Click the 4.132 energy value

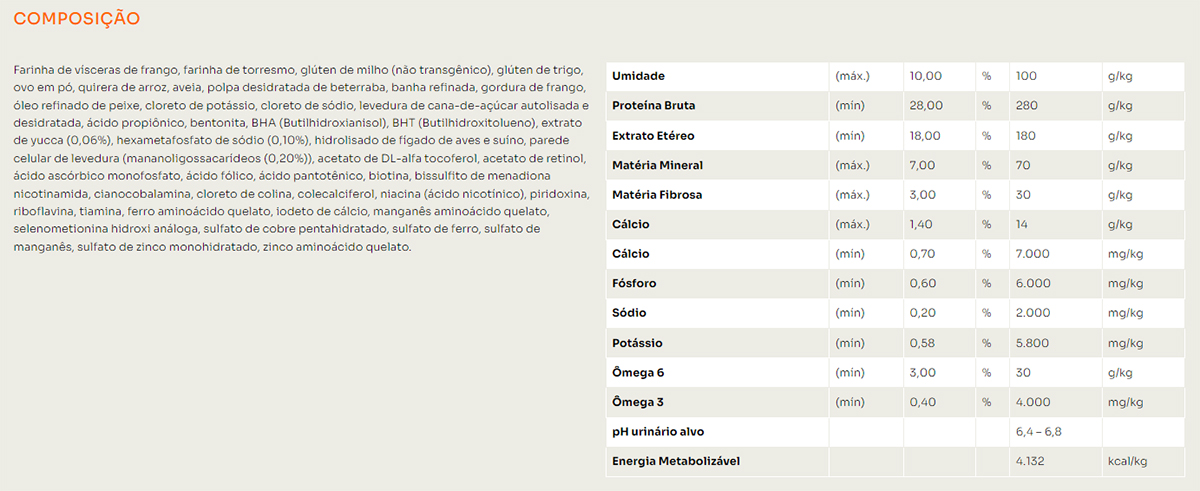pyautogui.click(x=1030, y=462)
